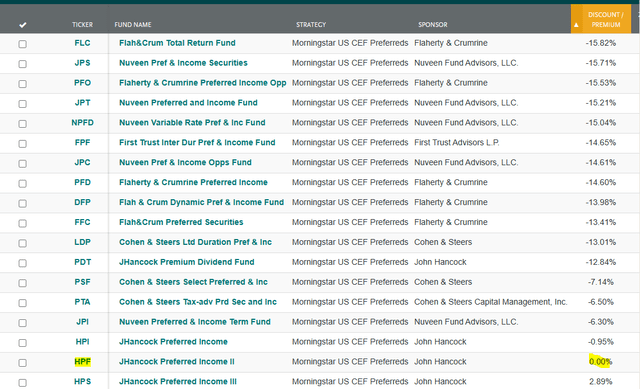This screenshot has width=640, height=389.
Task: Select the -6.30% discount value
Action: click(600, 322)
